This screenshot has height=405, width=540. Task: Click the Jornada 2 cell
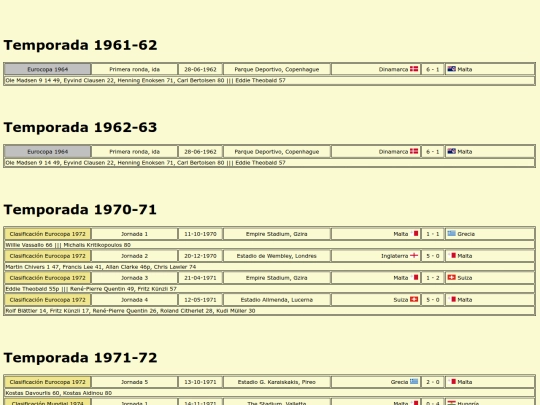(135, 256)
